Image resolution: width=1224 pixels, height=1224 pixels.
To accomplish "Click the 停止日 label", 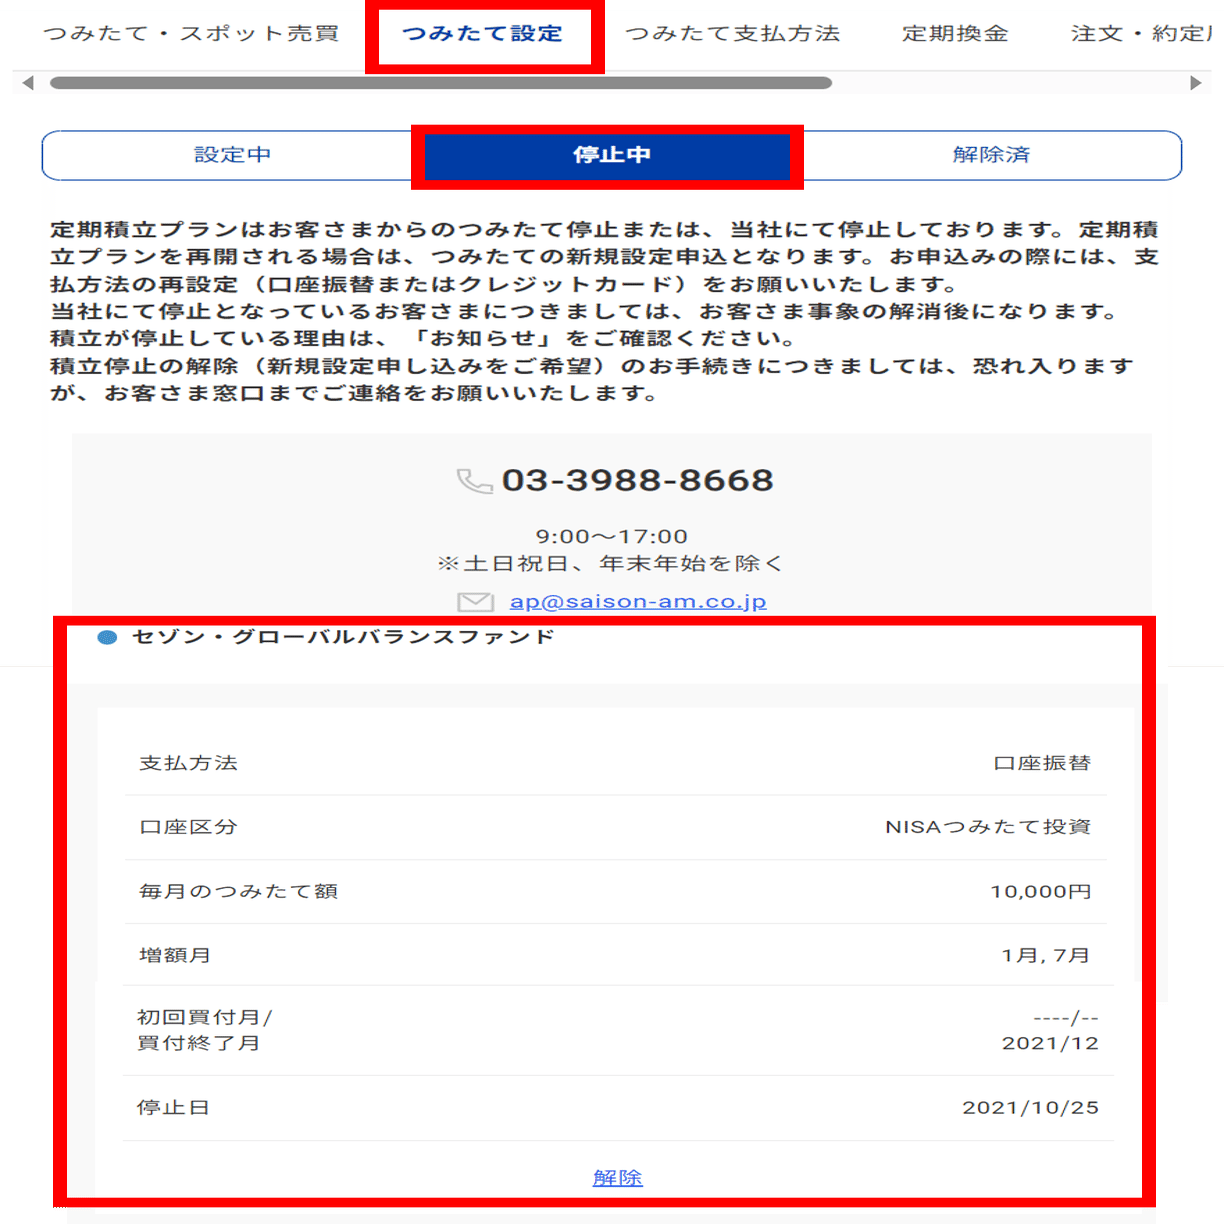I will 173,1107.
